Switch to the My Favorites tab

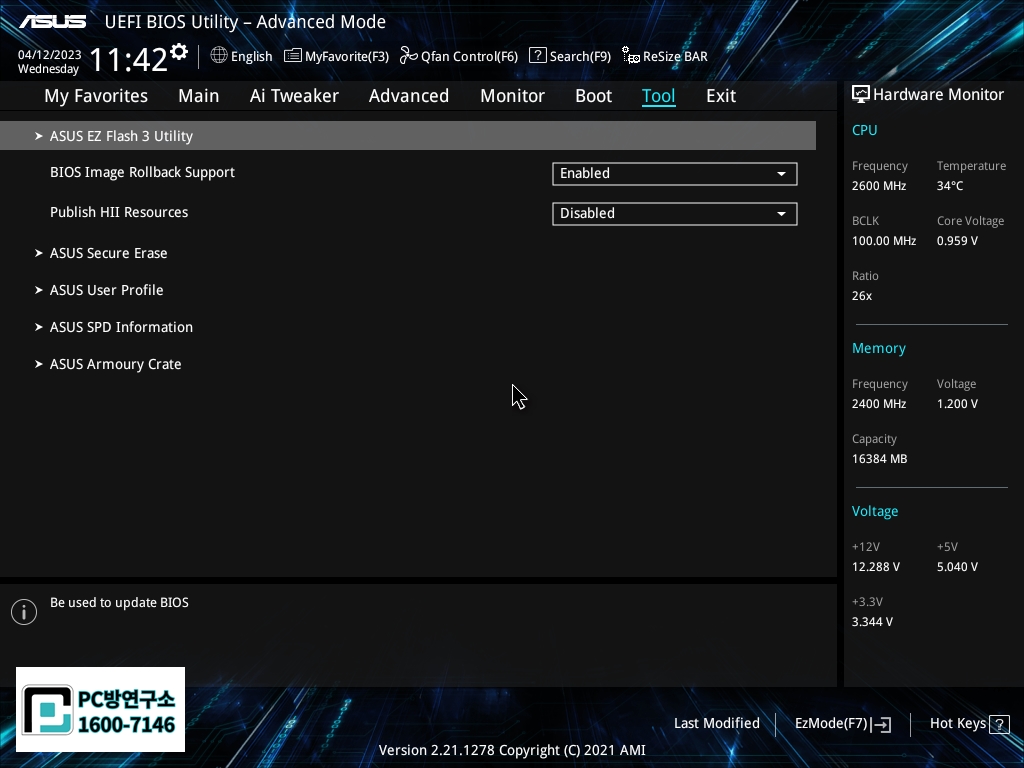pyautogui.click(x=96, y=96)
